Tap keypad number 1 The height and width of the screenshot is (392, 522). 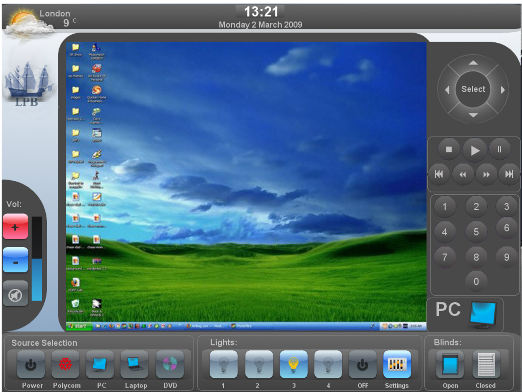444,207
